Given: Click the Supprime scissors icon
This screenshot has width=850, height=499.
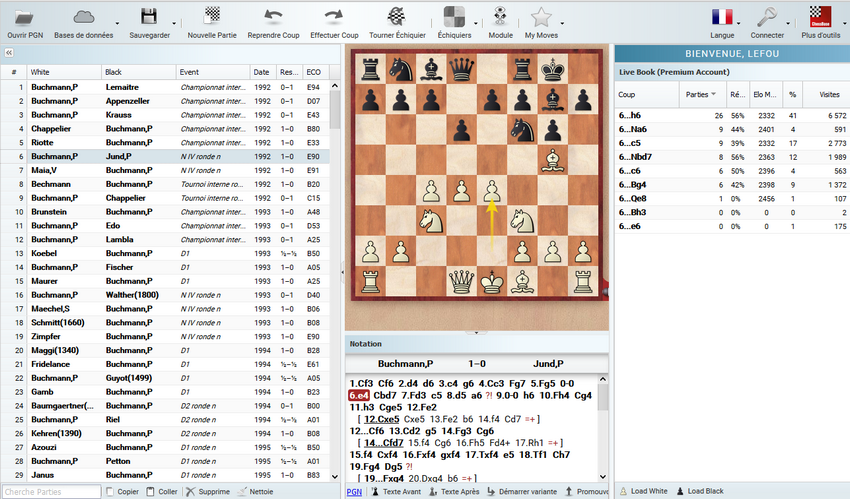Looking at the screenshot, I should click(x=190, y=492).
